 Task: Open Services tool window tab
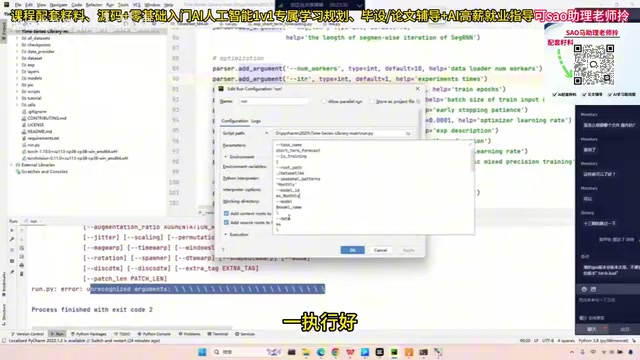point(245,334)
